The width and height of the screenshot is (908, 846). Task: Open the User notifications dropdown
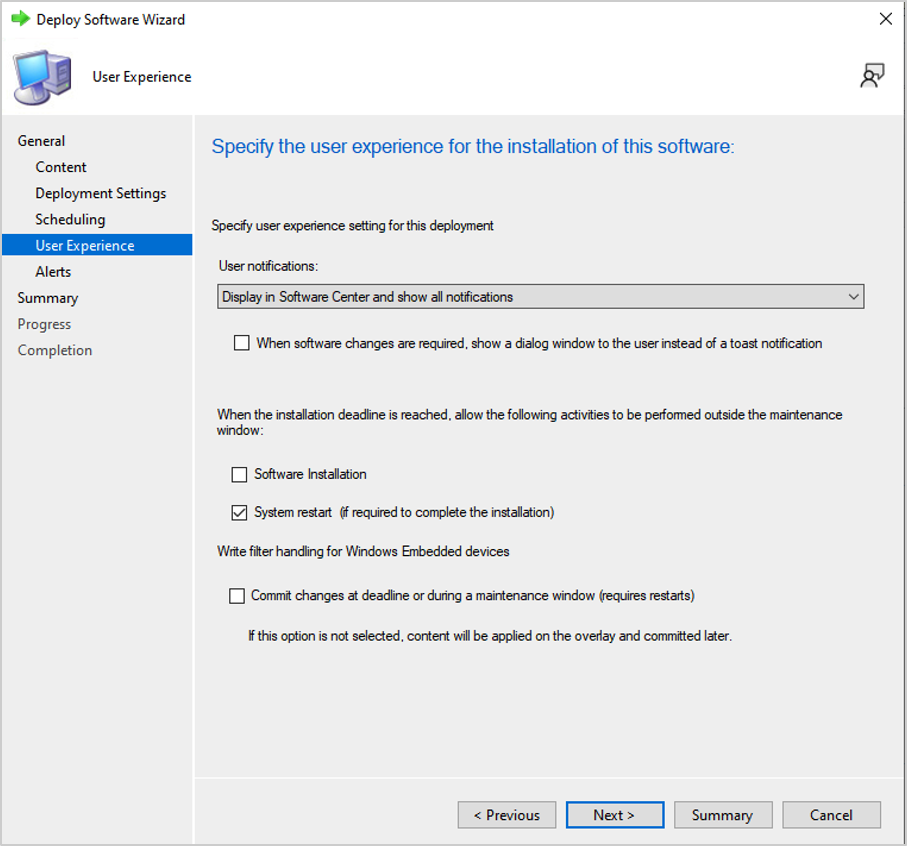coord(540,297)
